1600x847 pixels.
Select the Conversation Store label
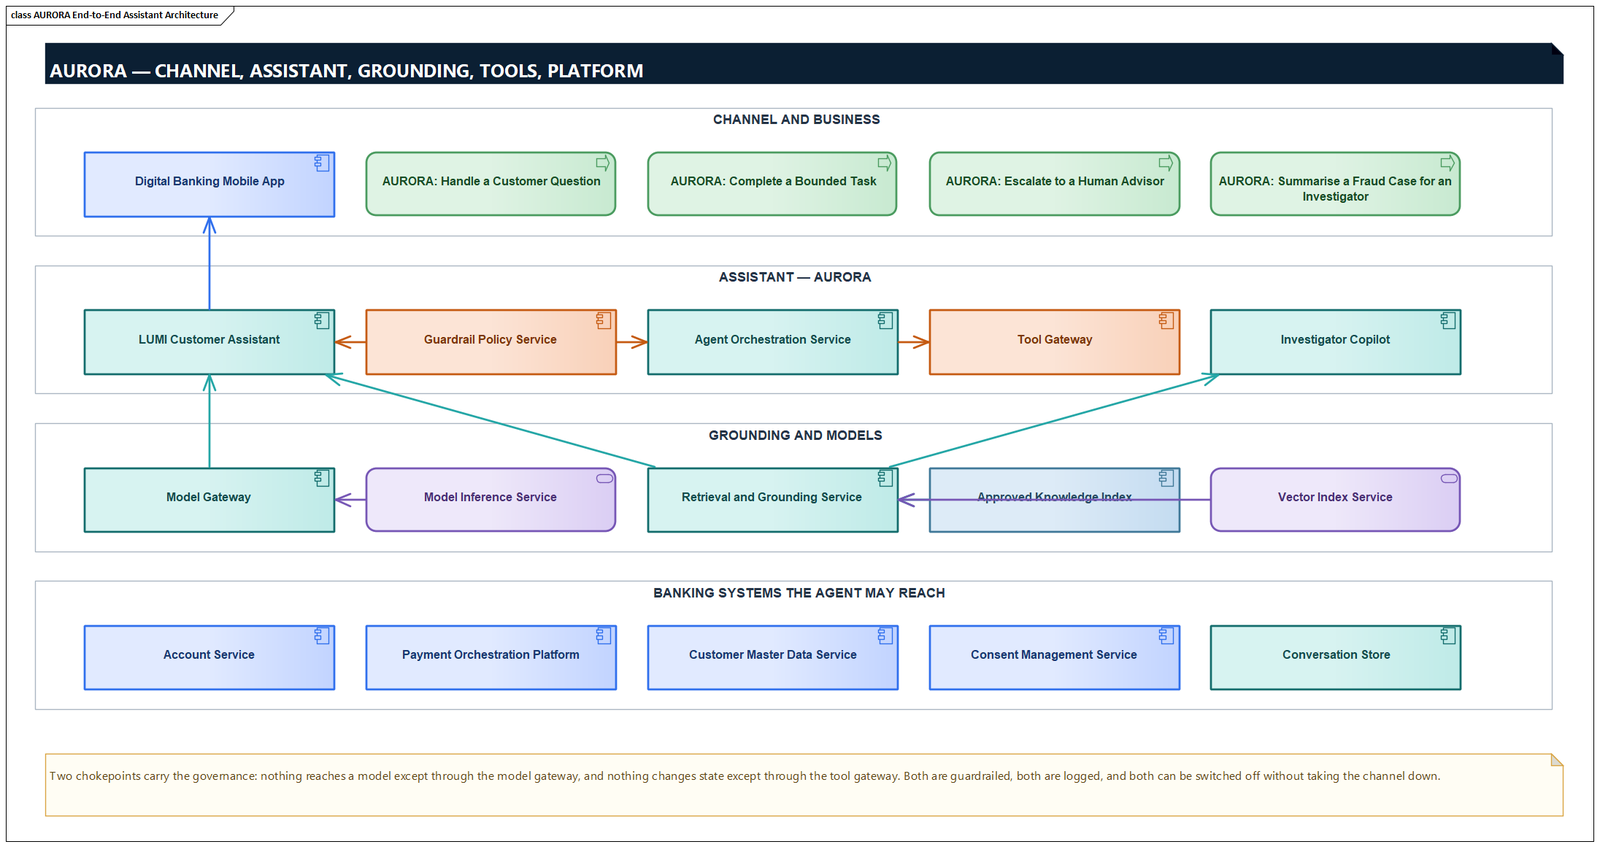[x=1336, y=655]
